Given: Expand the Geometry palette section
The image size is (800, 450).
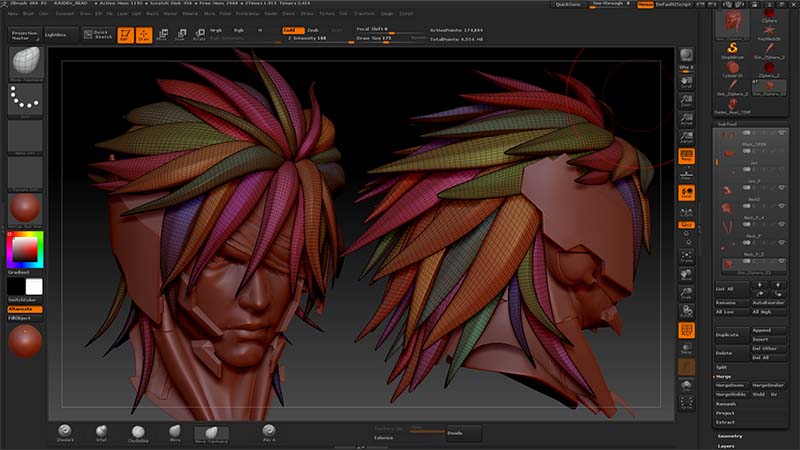Looking at the screenshot, I should click(x=730, y=436).
